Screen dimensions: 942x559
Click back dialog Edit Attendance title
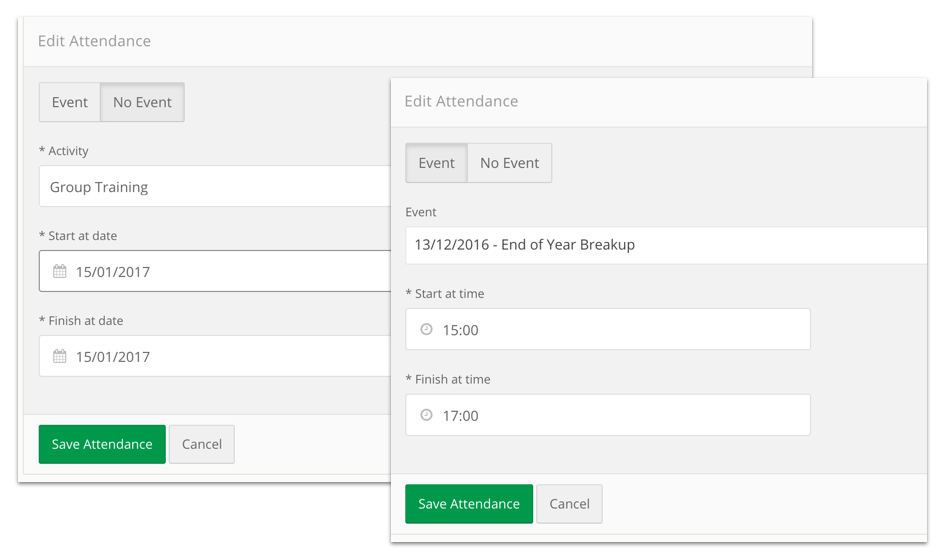(94, 41)
